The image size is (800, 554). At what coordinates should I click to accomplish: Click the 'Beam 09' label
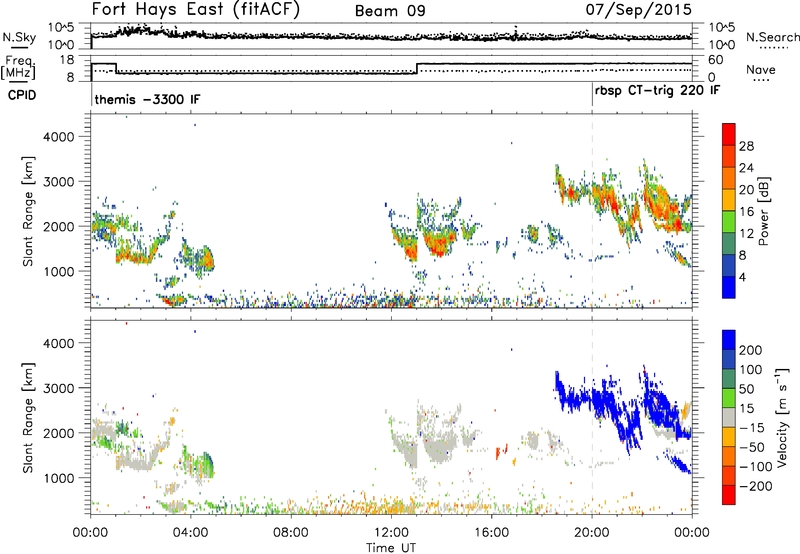click(390, 11)
